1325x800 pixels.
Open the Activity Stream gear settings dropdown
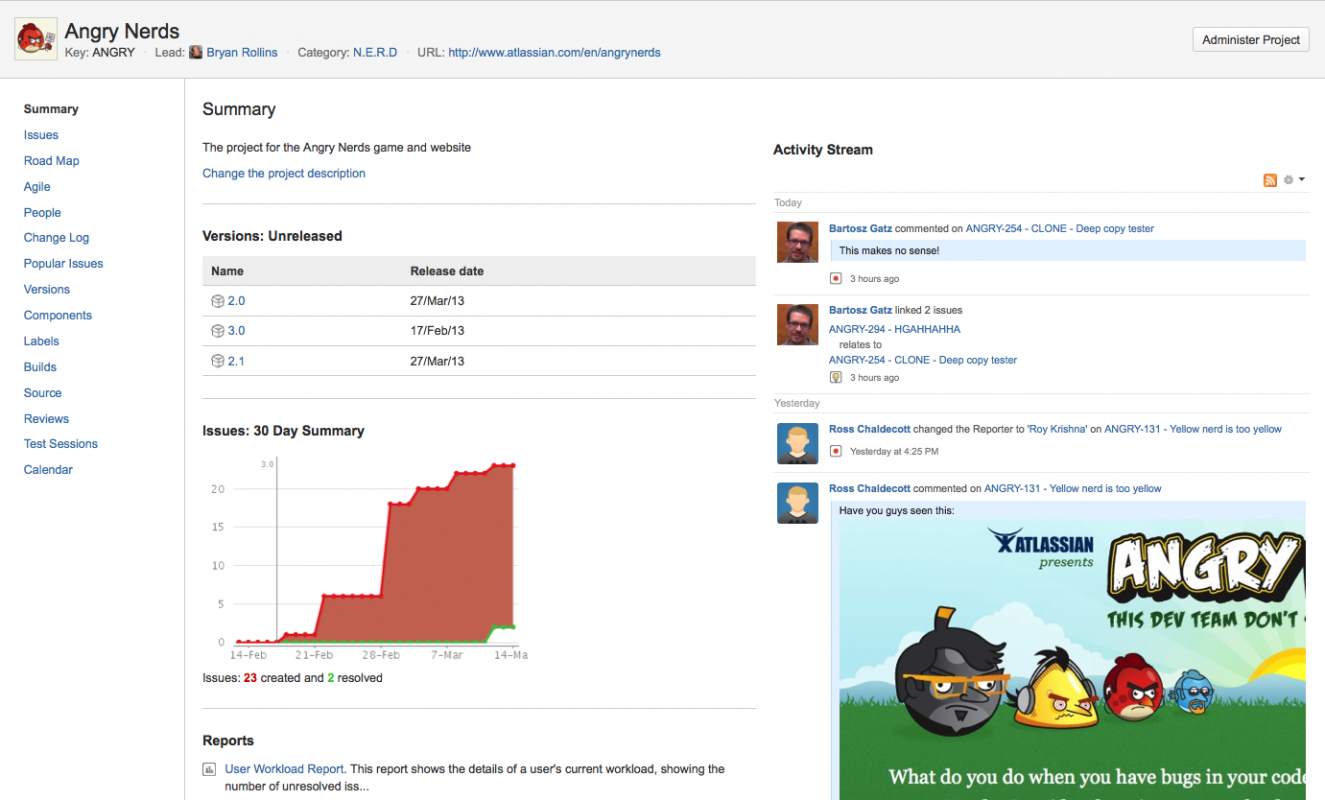[1293, 180]
